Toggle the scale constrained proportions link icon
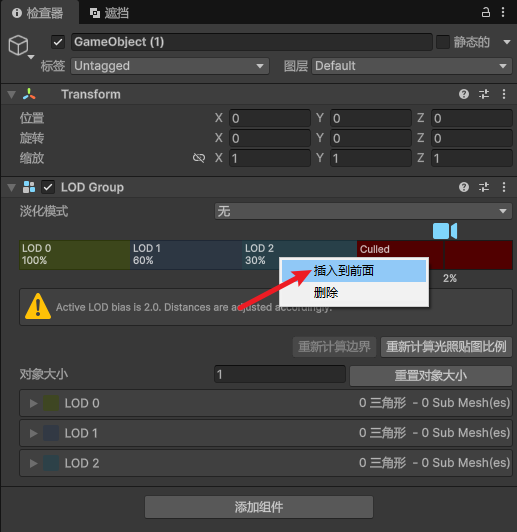This screenshot has width=517, height=532. pos(199,158)
